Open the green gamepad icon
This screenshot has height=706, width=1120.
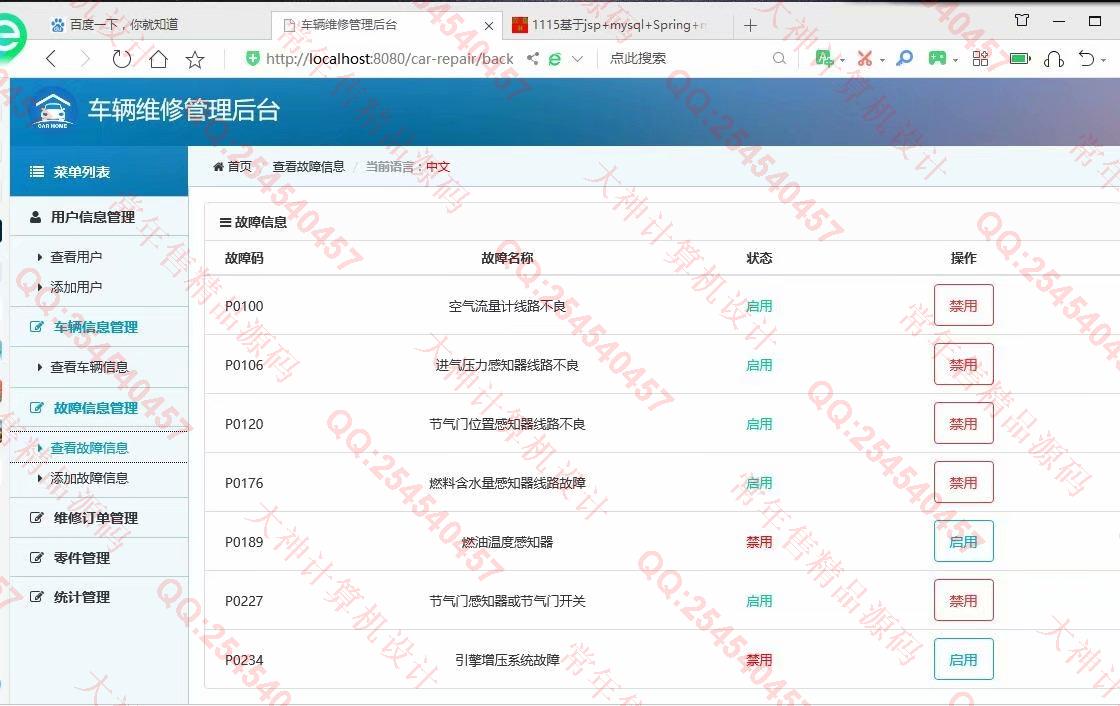click(937, 58)
